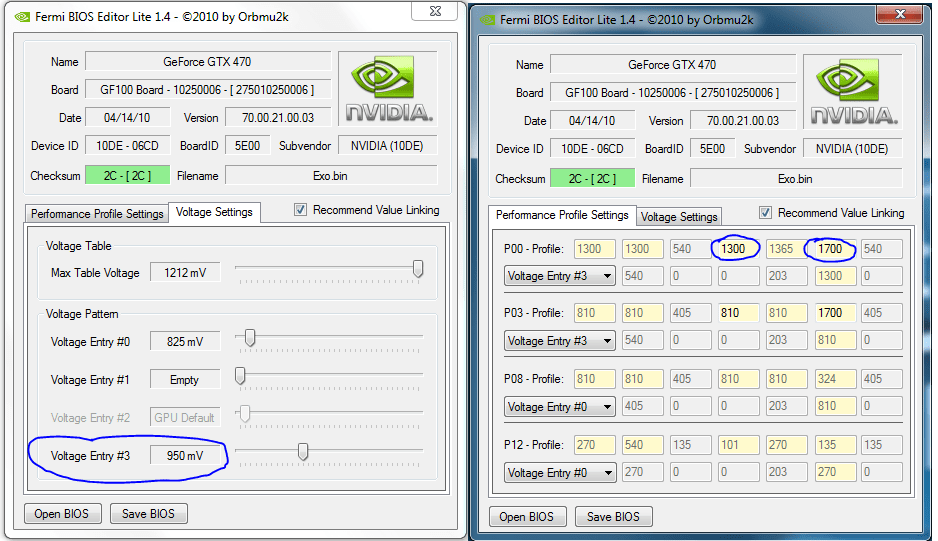
Task: Click the Voltage Entry #1 Empty field
Action: coord(185,380)
